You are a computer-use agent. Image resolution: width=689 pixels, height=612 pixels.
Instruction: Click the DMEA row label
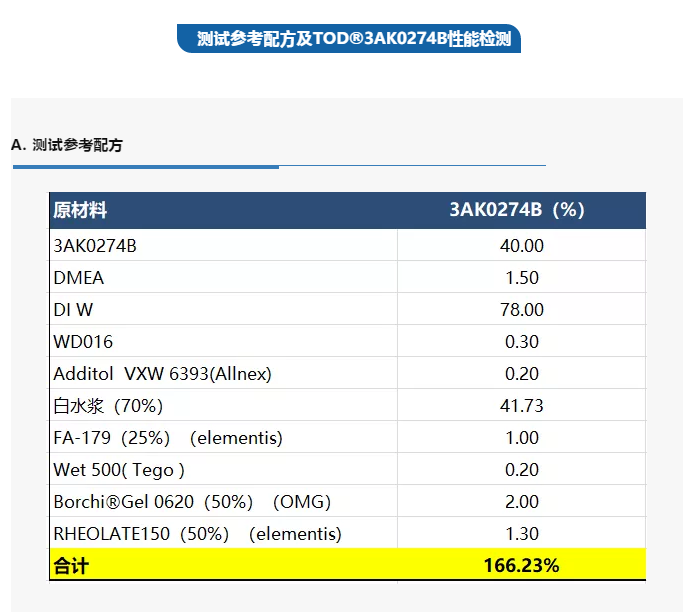click(79, 278)
